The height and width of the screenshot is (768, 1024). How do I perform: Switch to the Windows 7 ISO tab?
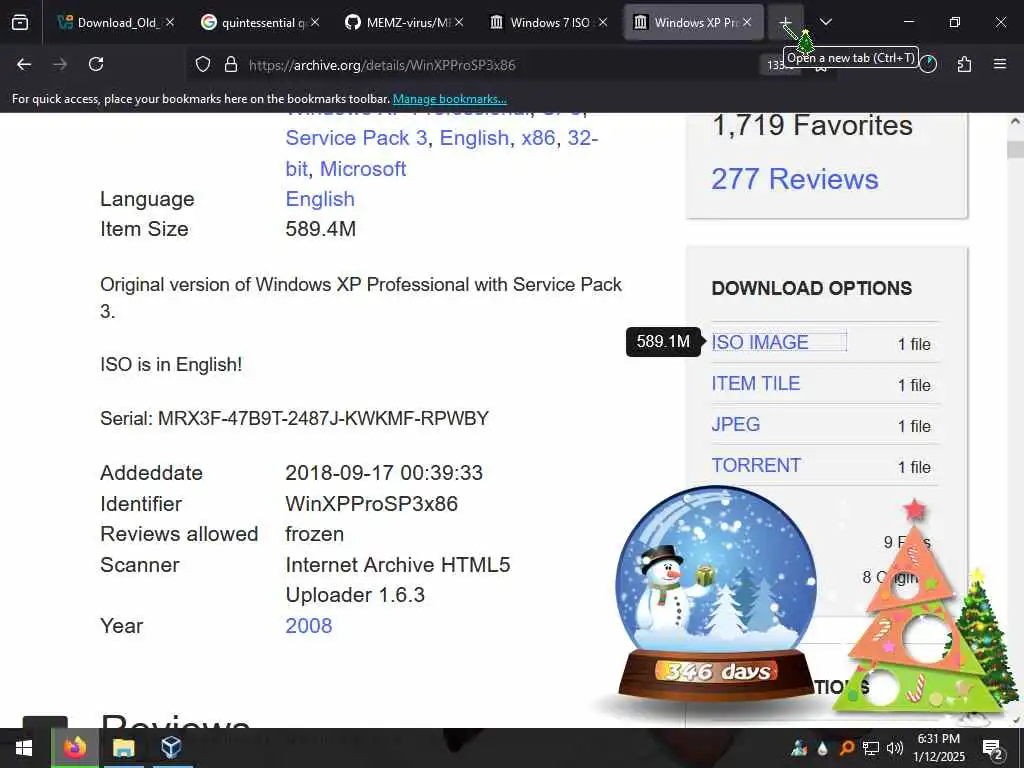pos(549,22)
